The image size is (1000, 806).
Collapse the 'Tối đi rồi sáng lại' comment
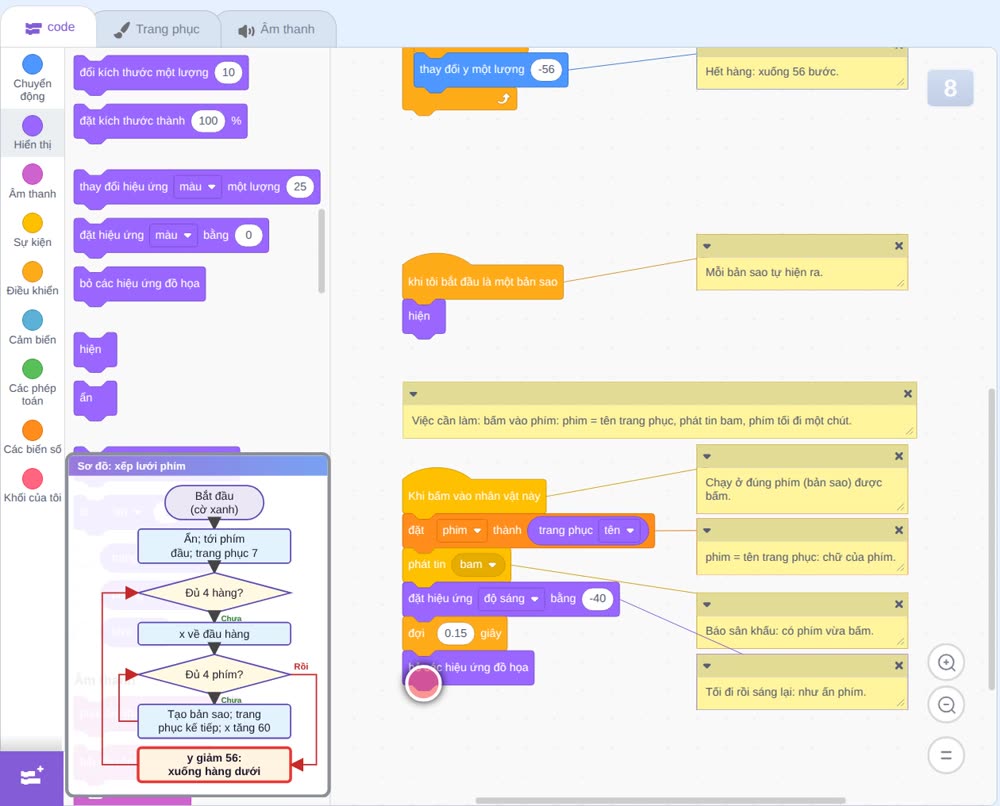(707, 665)
